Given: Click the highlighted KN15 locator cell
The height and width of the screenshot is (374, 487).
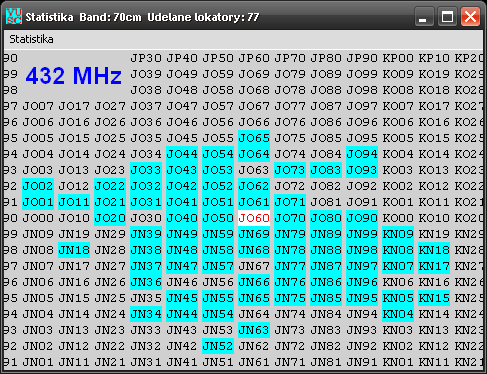Looking at the screenshot, I should point(434,298).
